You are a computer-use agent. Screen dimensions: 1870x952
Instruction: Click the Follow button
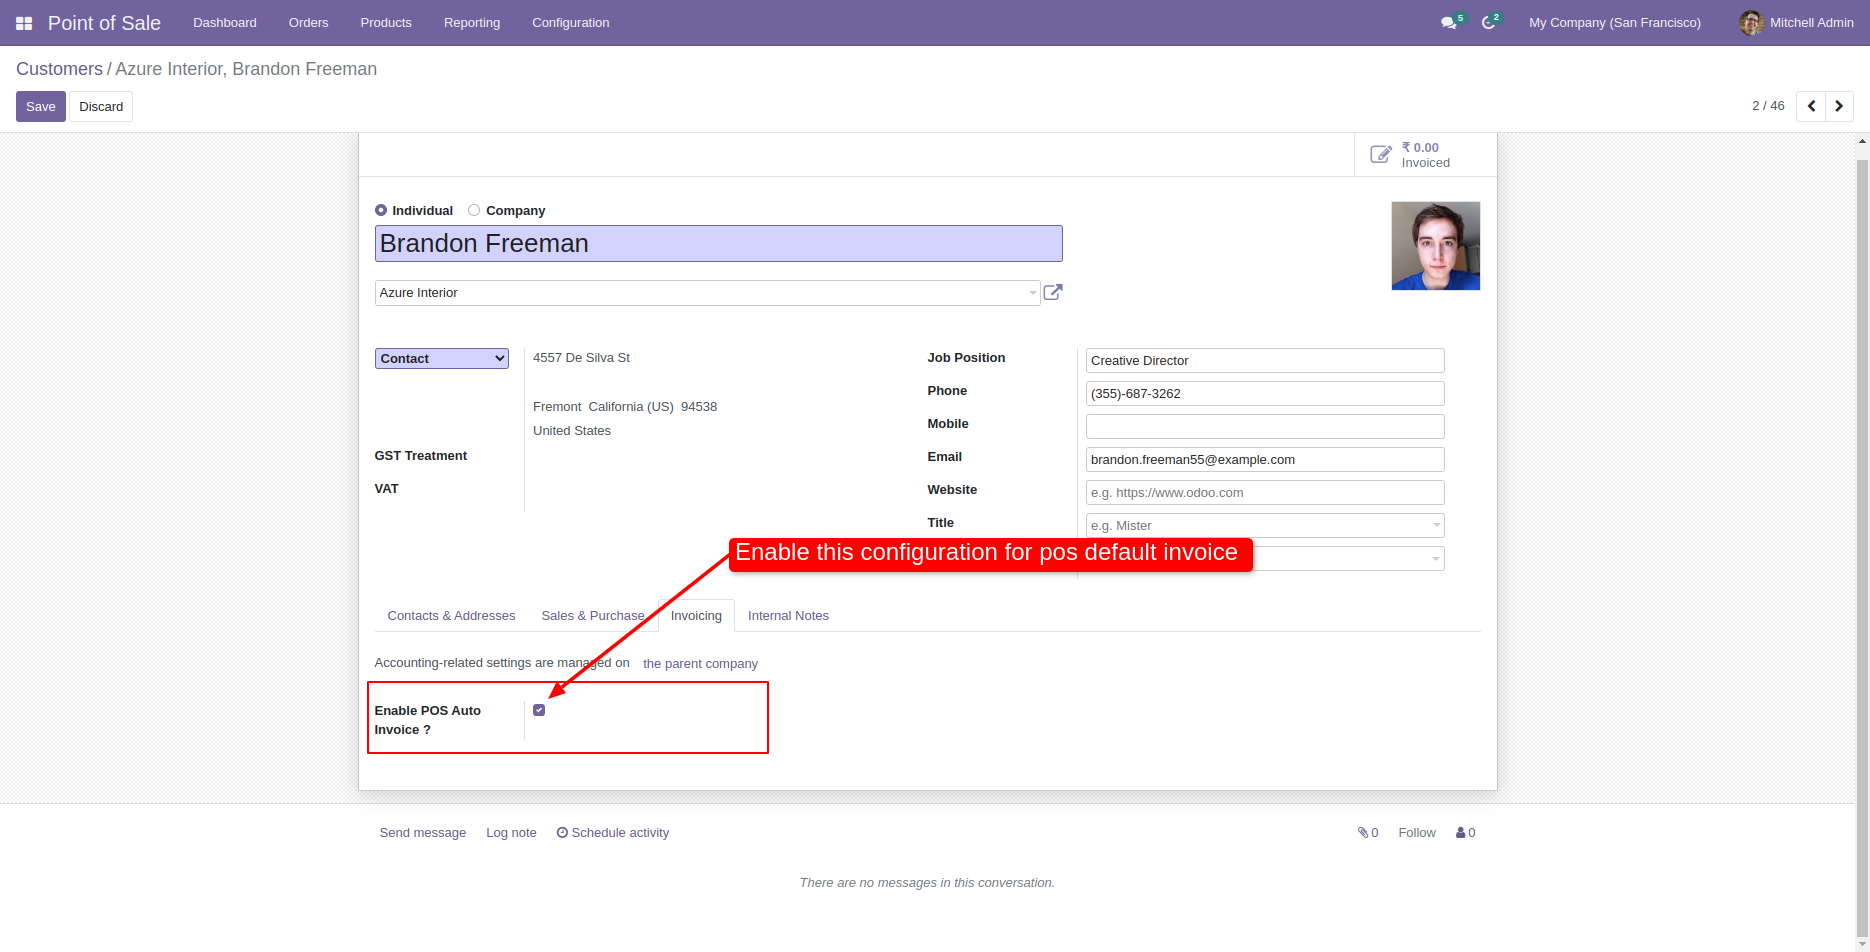1417,833
